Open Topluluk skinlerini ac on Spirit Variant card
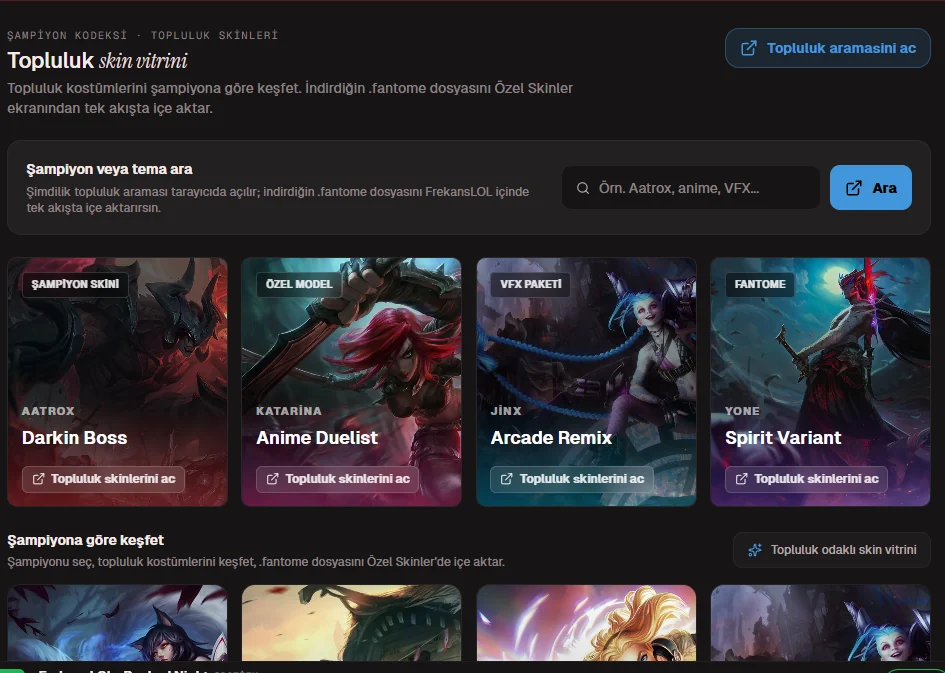945x673 pixels. [806, 479]
